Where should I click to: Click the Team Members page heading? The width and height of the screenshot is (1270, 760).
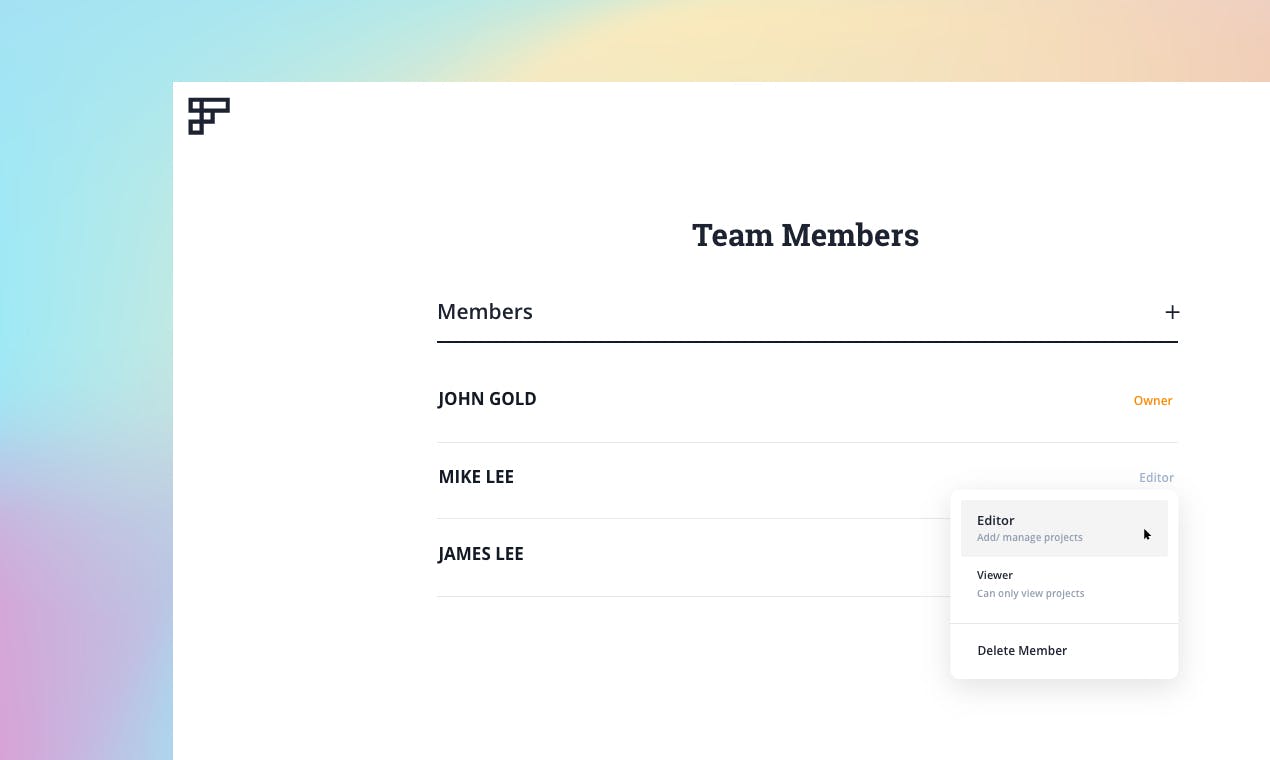click(805, 235)
